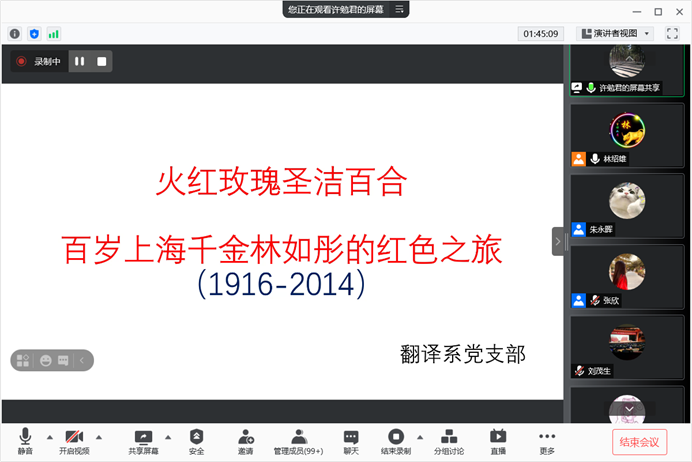Screen dimensions: 692x462
Task: Enter full screen mode
Action: [x=672, y=33]
